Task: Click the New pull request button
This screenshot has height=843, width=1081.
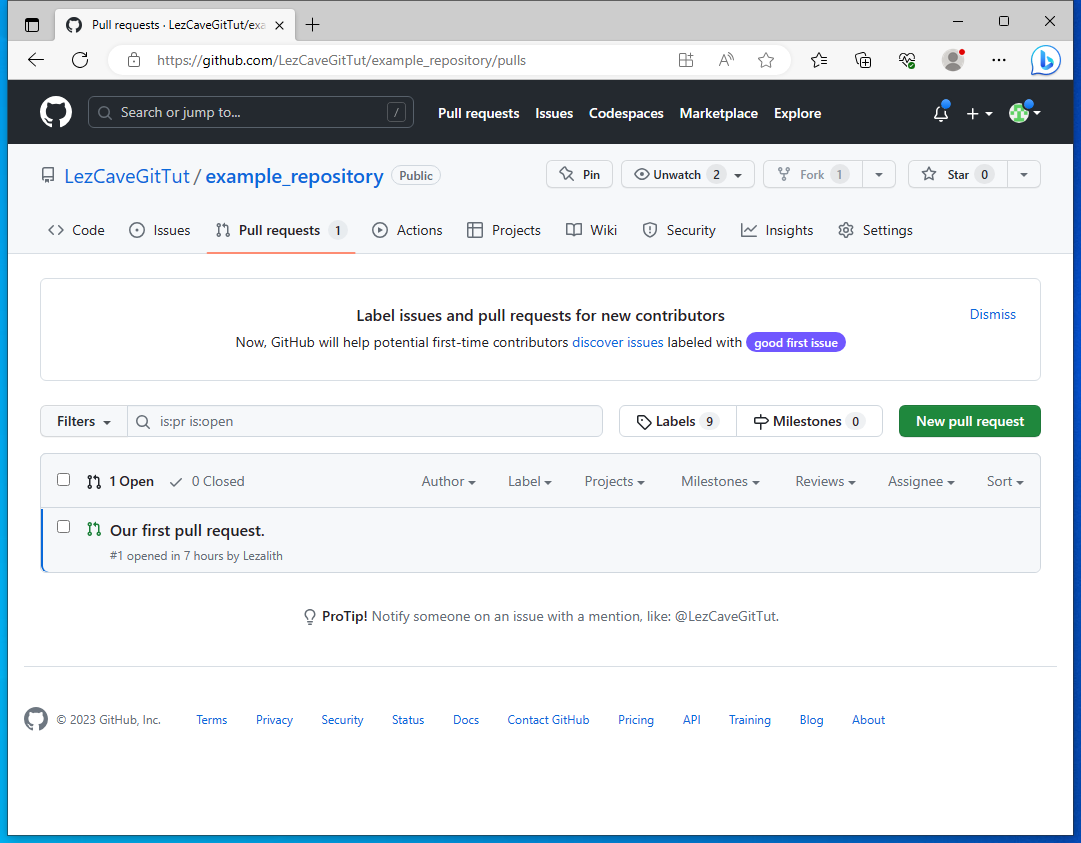Action: (x=969, y=421)
